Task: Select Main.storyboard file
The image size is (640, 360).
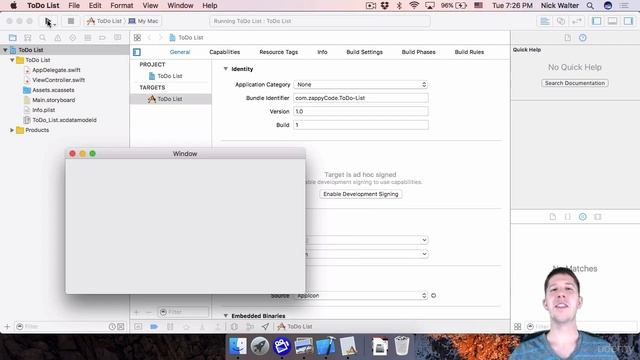Action: click(53, 100)
